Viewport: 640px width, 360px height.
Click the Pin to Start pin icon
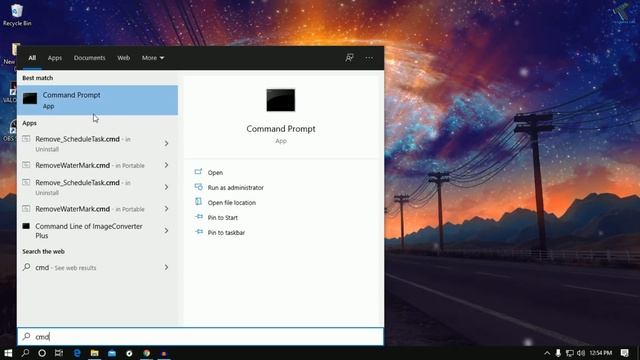198,217
